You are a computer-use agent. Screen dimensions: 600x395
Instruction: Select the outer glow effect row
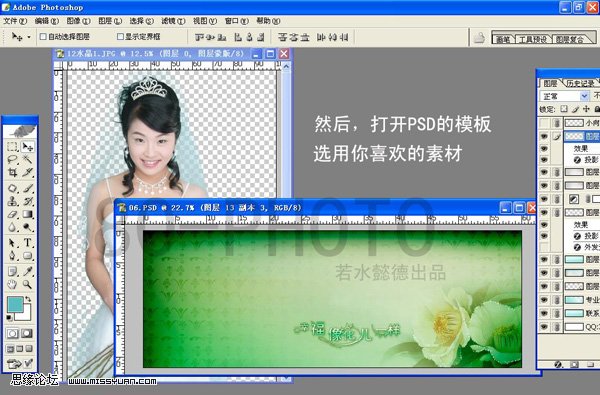click(x=588, y=247)
